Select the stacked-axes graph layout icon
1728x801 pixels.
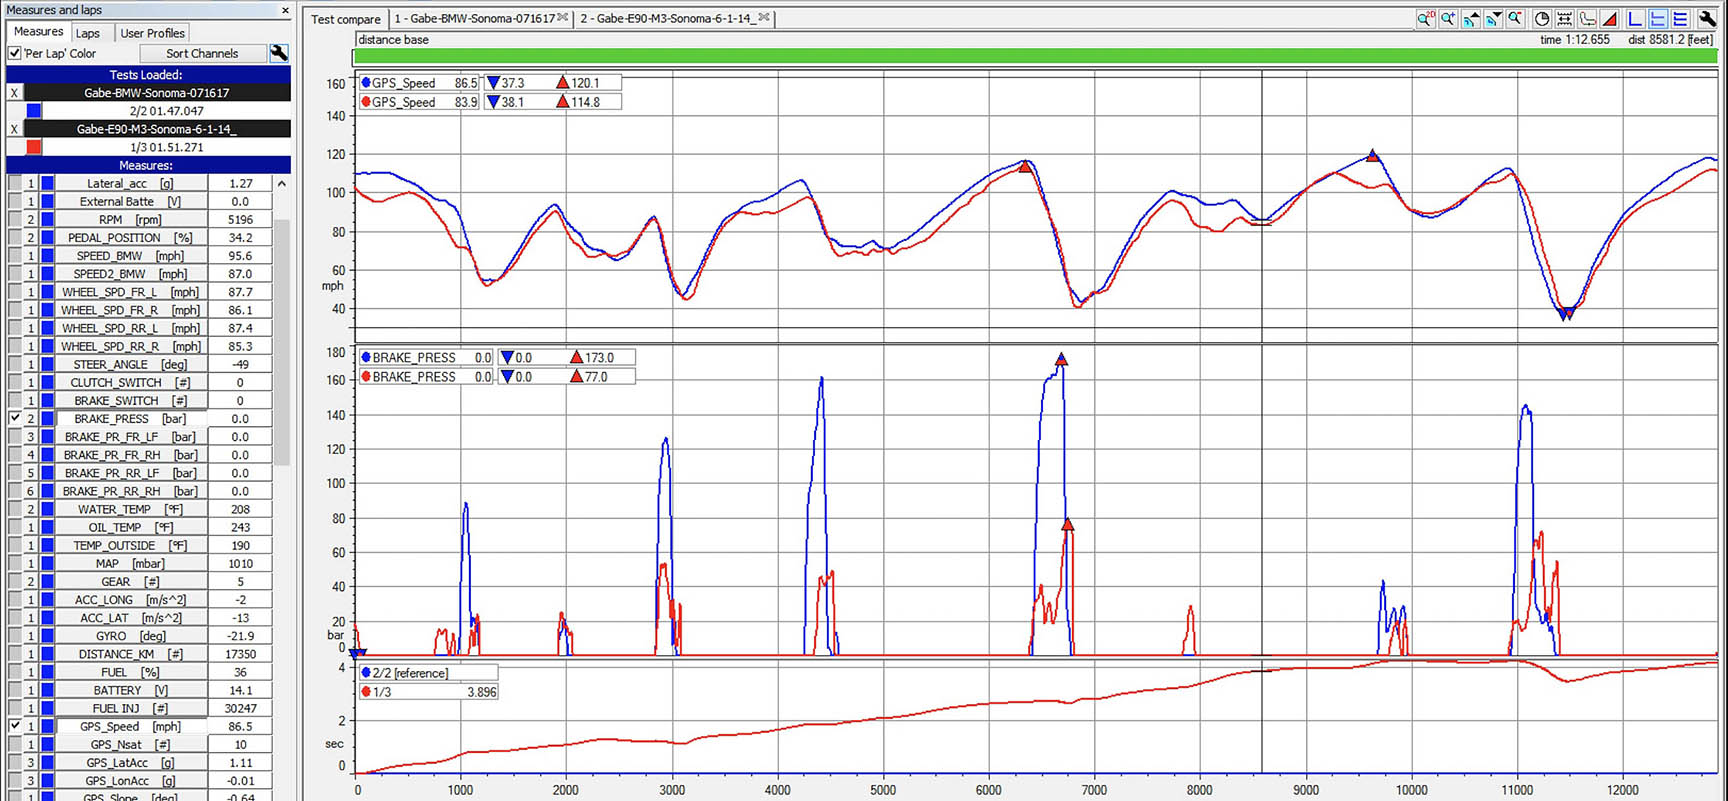click(x=1658, y=19)
